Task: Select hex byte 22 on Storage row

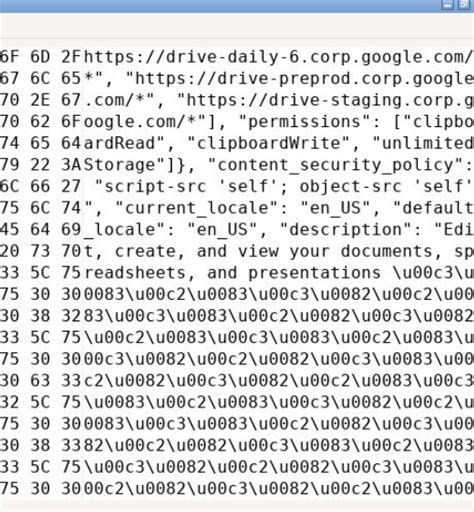Action: tap(40, 165)
